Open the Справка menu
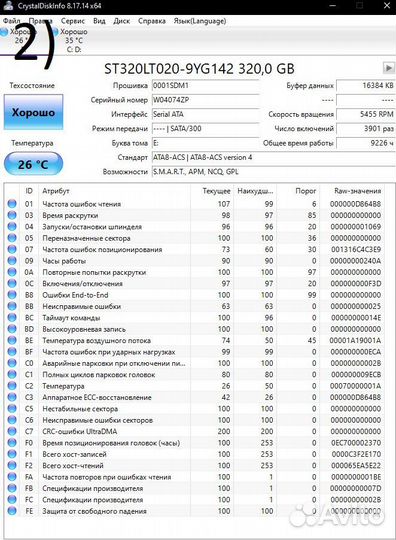 coord(152,21)
